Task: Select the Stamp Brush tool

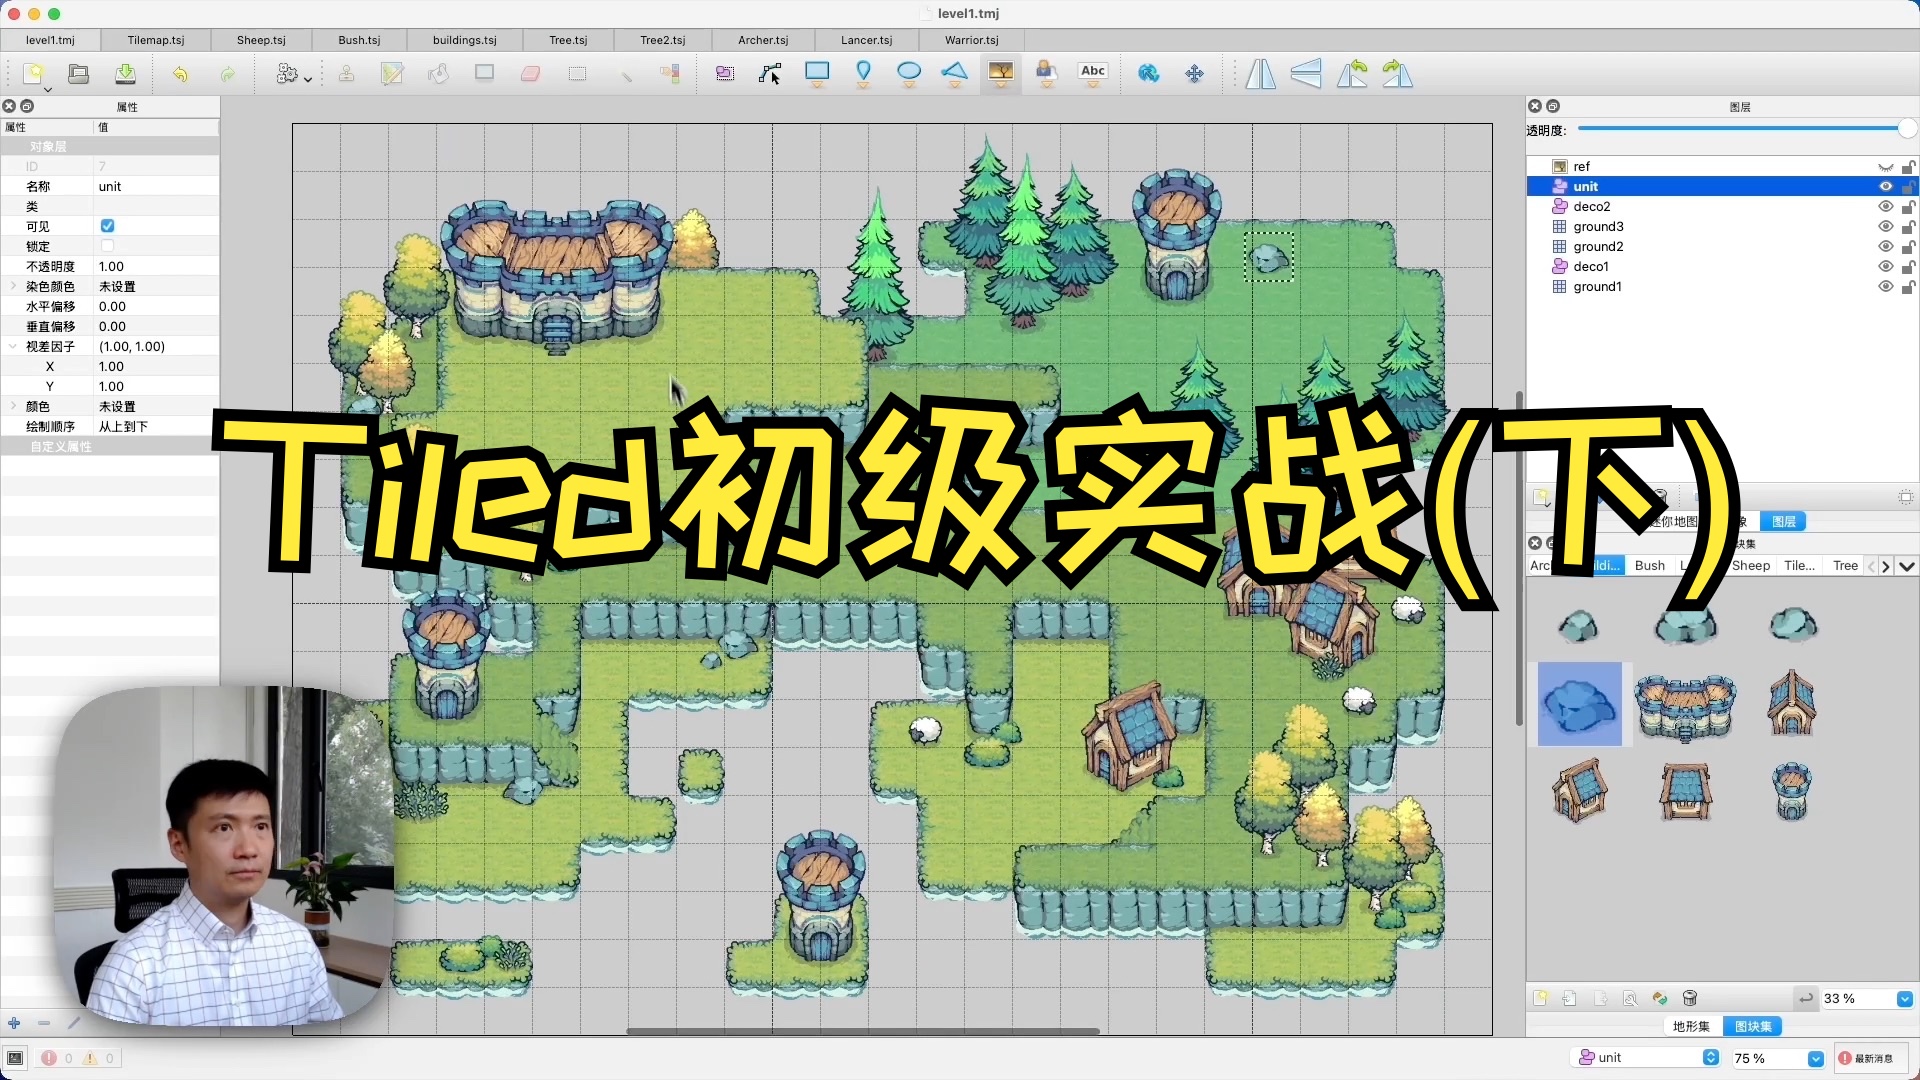Action: point(346,73)
